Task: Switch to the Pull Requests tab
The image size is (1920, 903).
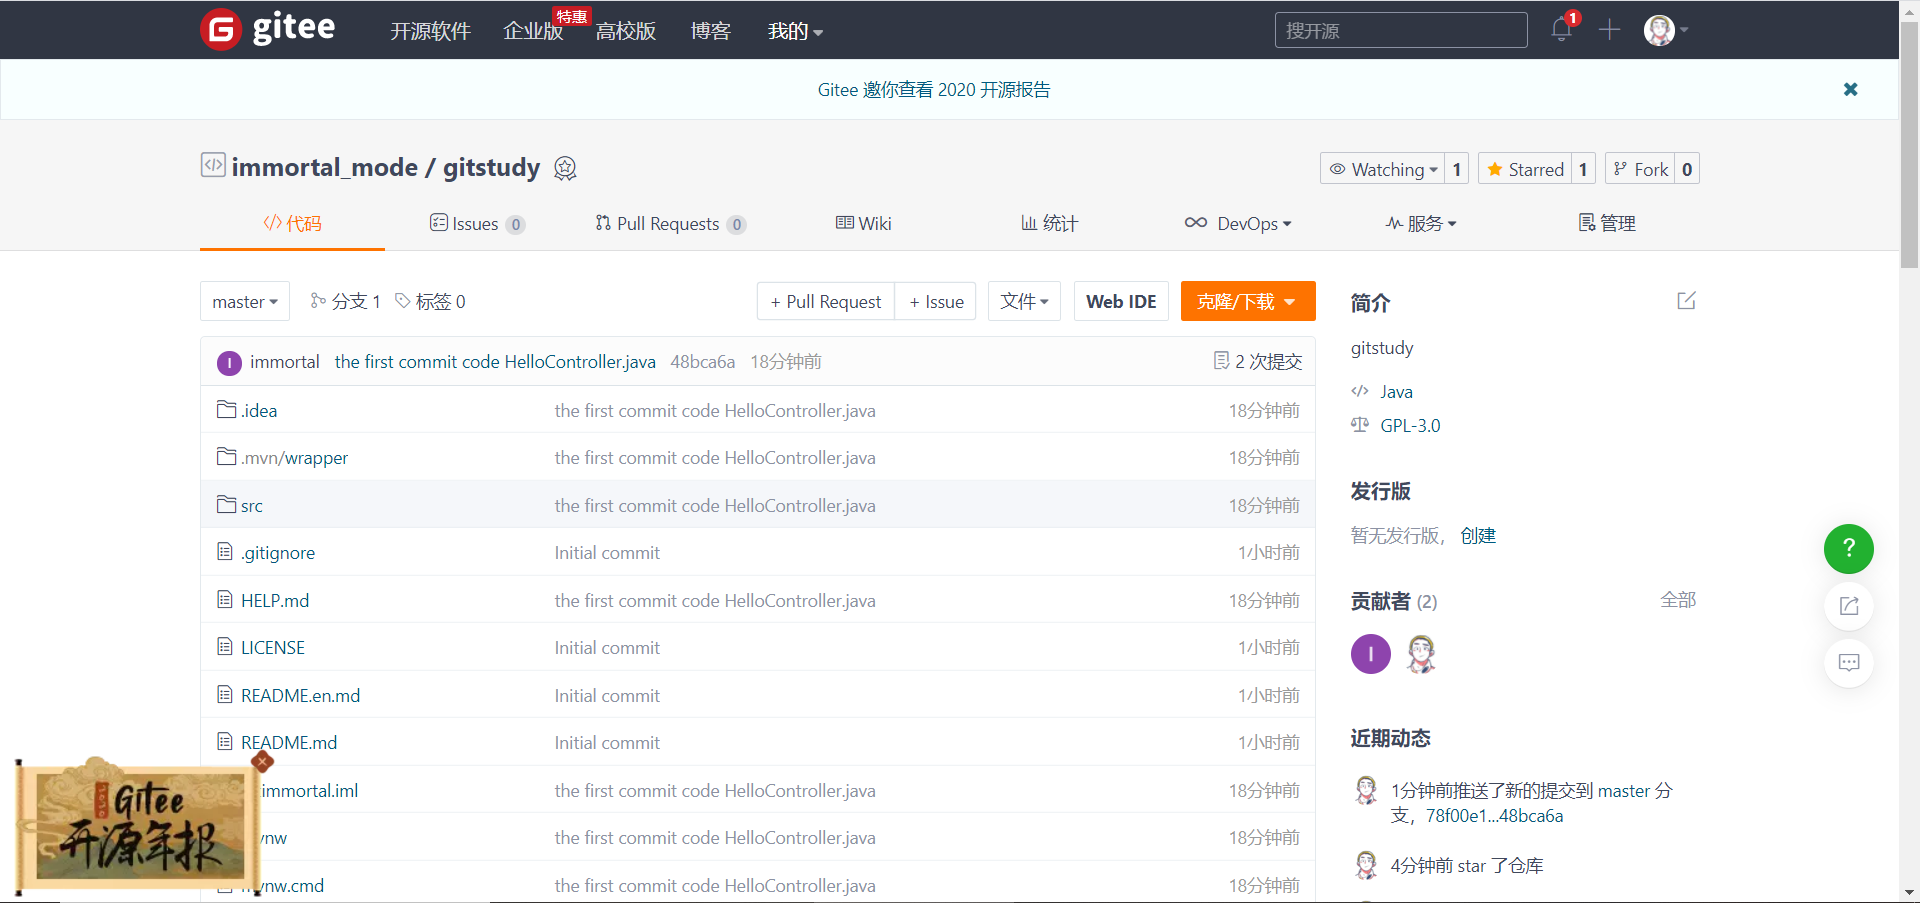Action: tap(670, 223)
